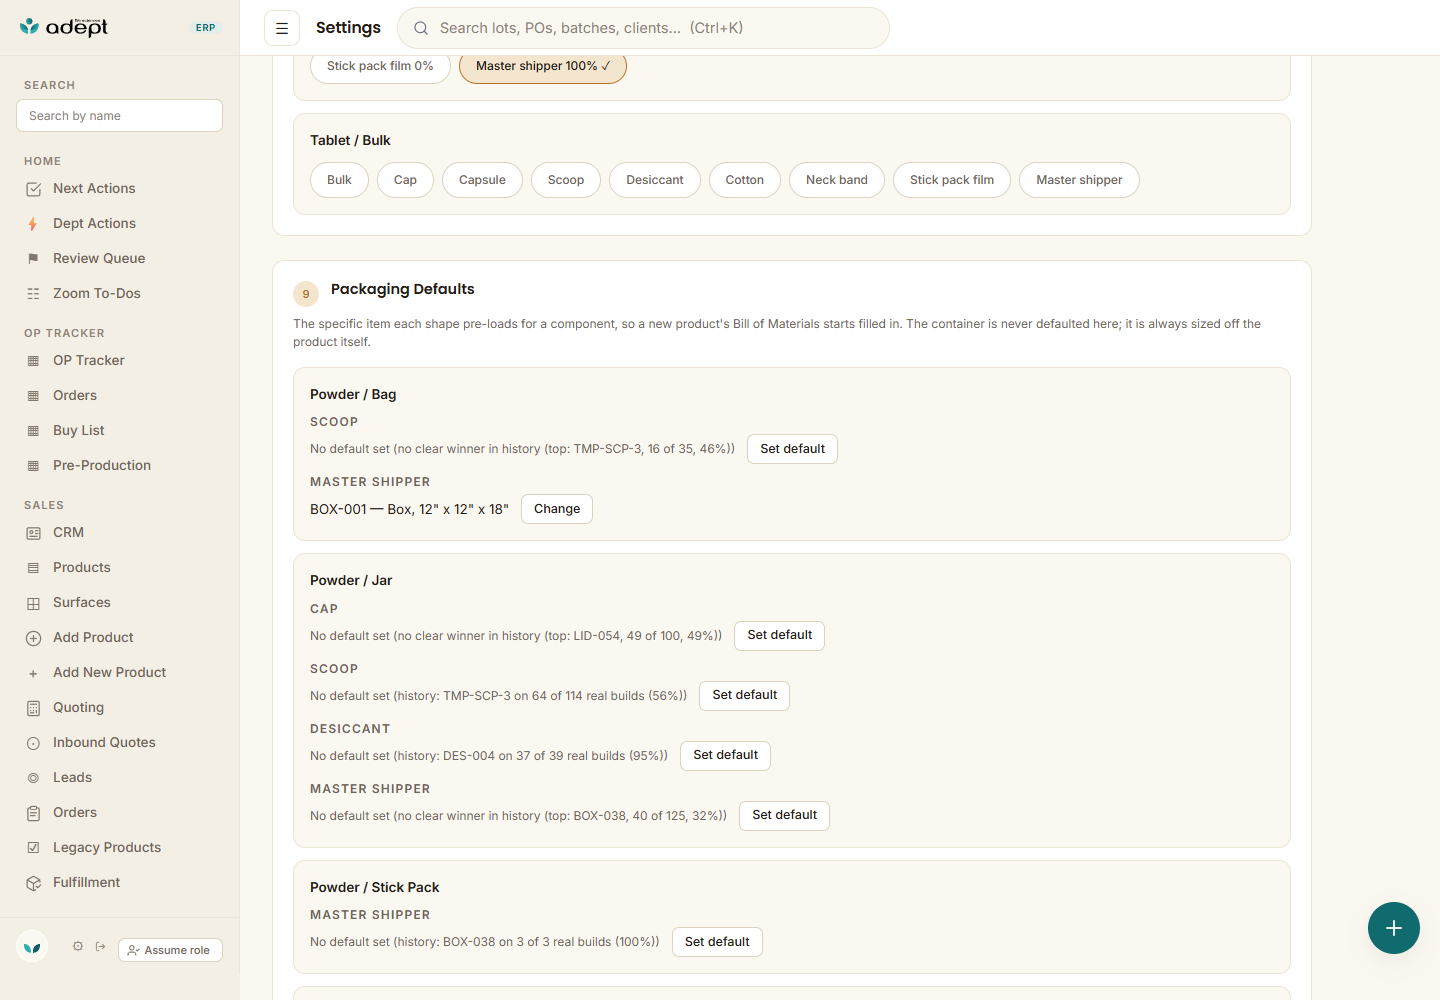Click the sidebar Search by name field
1440x1000 pixels.
pos(119,115)
